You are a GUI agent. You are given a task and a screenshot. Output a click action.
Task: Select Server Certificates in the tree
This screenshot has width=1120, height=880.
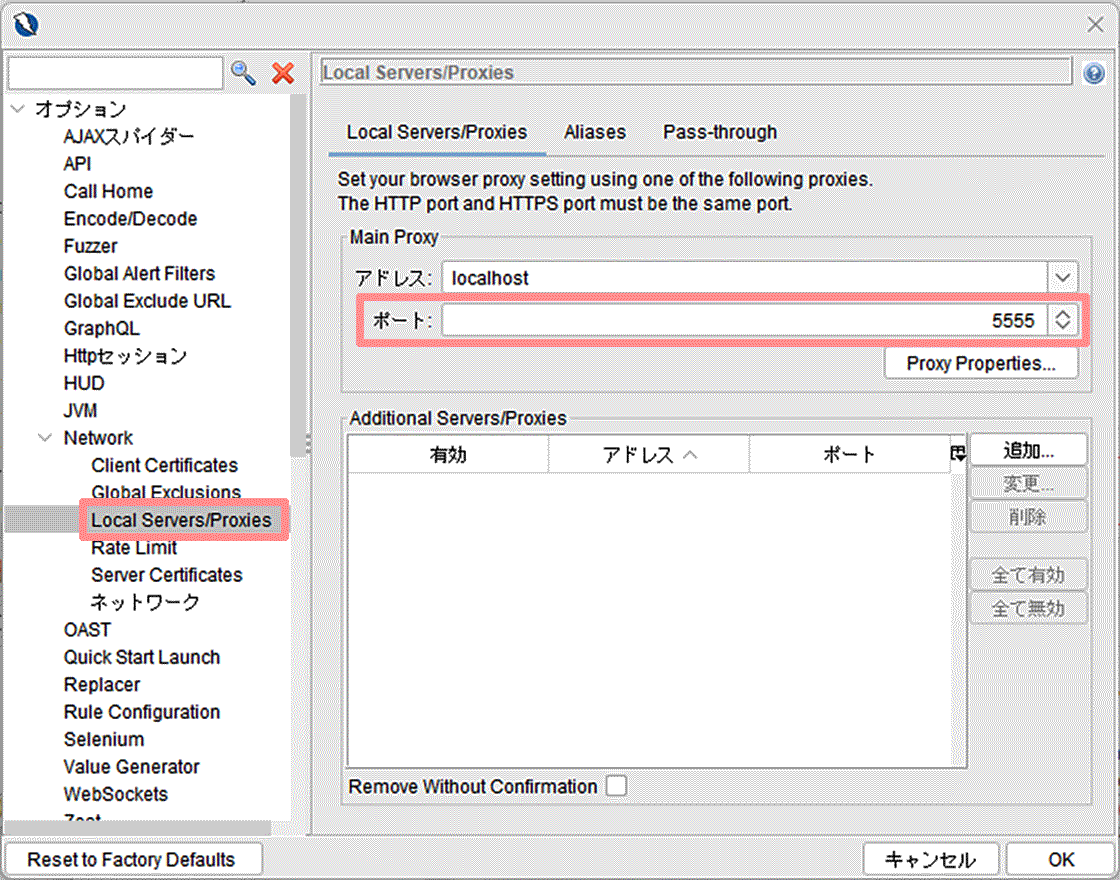tap(166, 575)
